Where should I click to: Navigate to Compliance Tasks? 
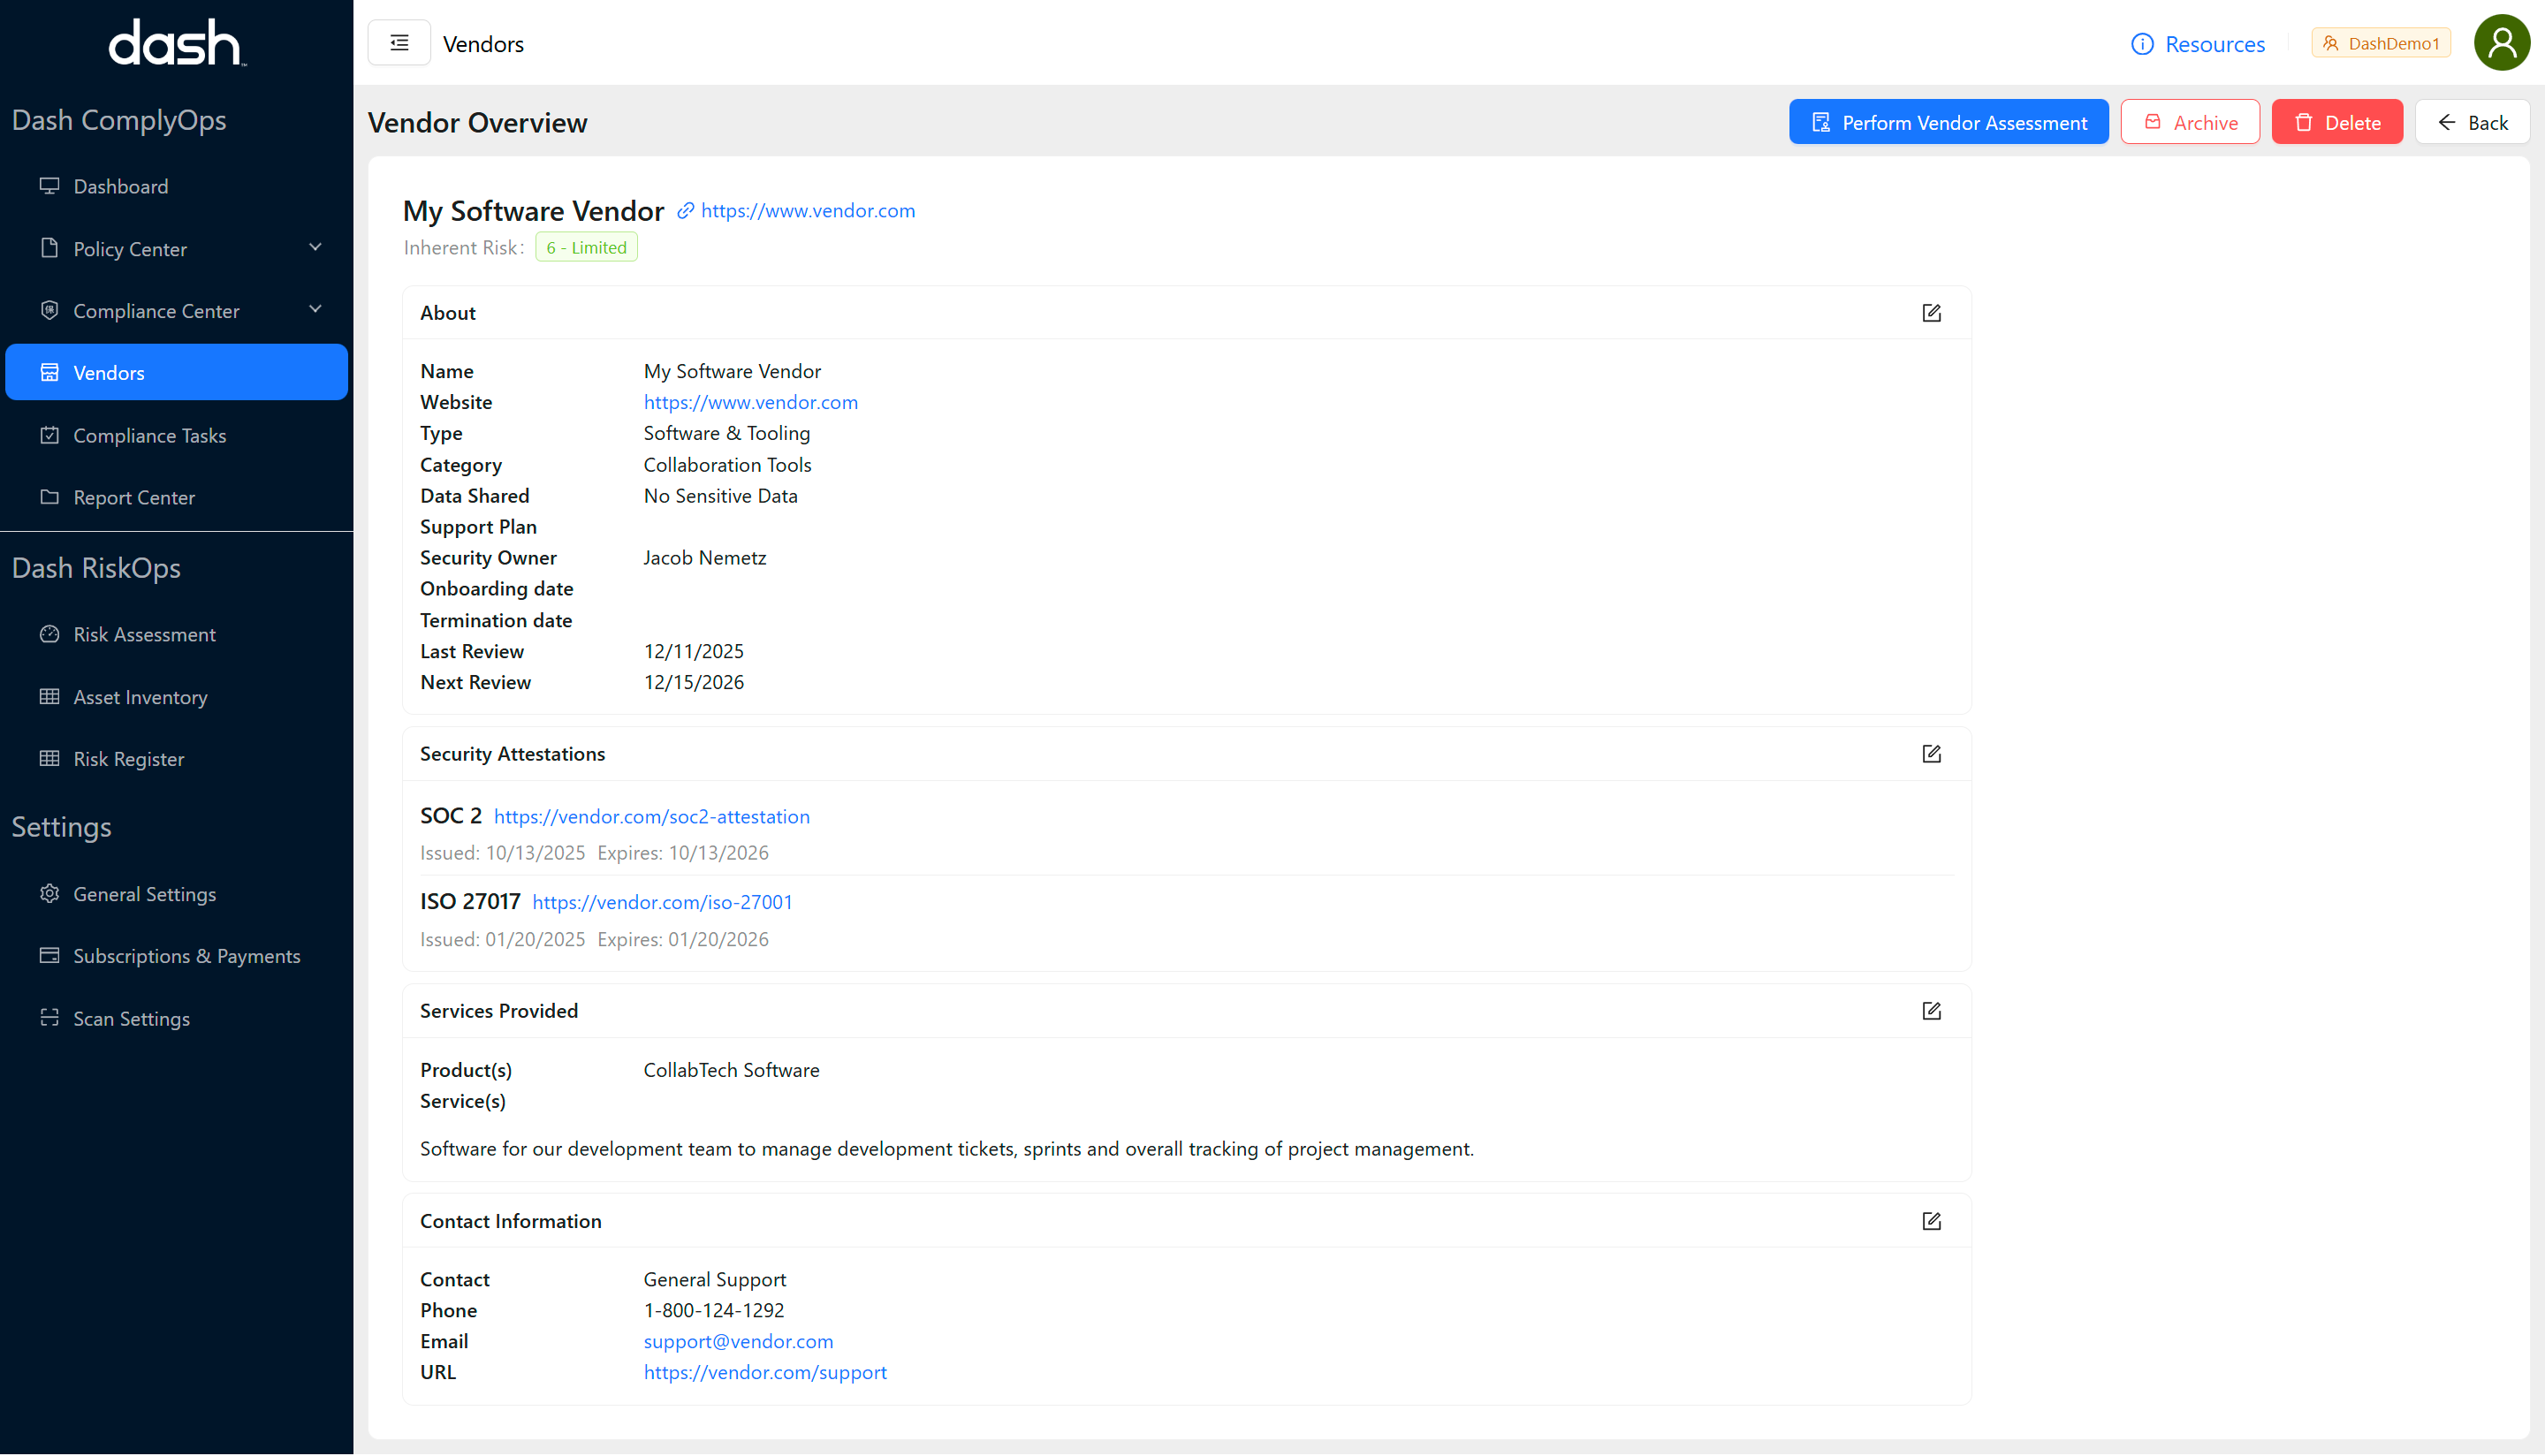tap(149, 436)
